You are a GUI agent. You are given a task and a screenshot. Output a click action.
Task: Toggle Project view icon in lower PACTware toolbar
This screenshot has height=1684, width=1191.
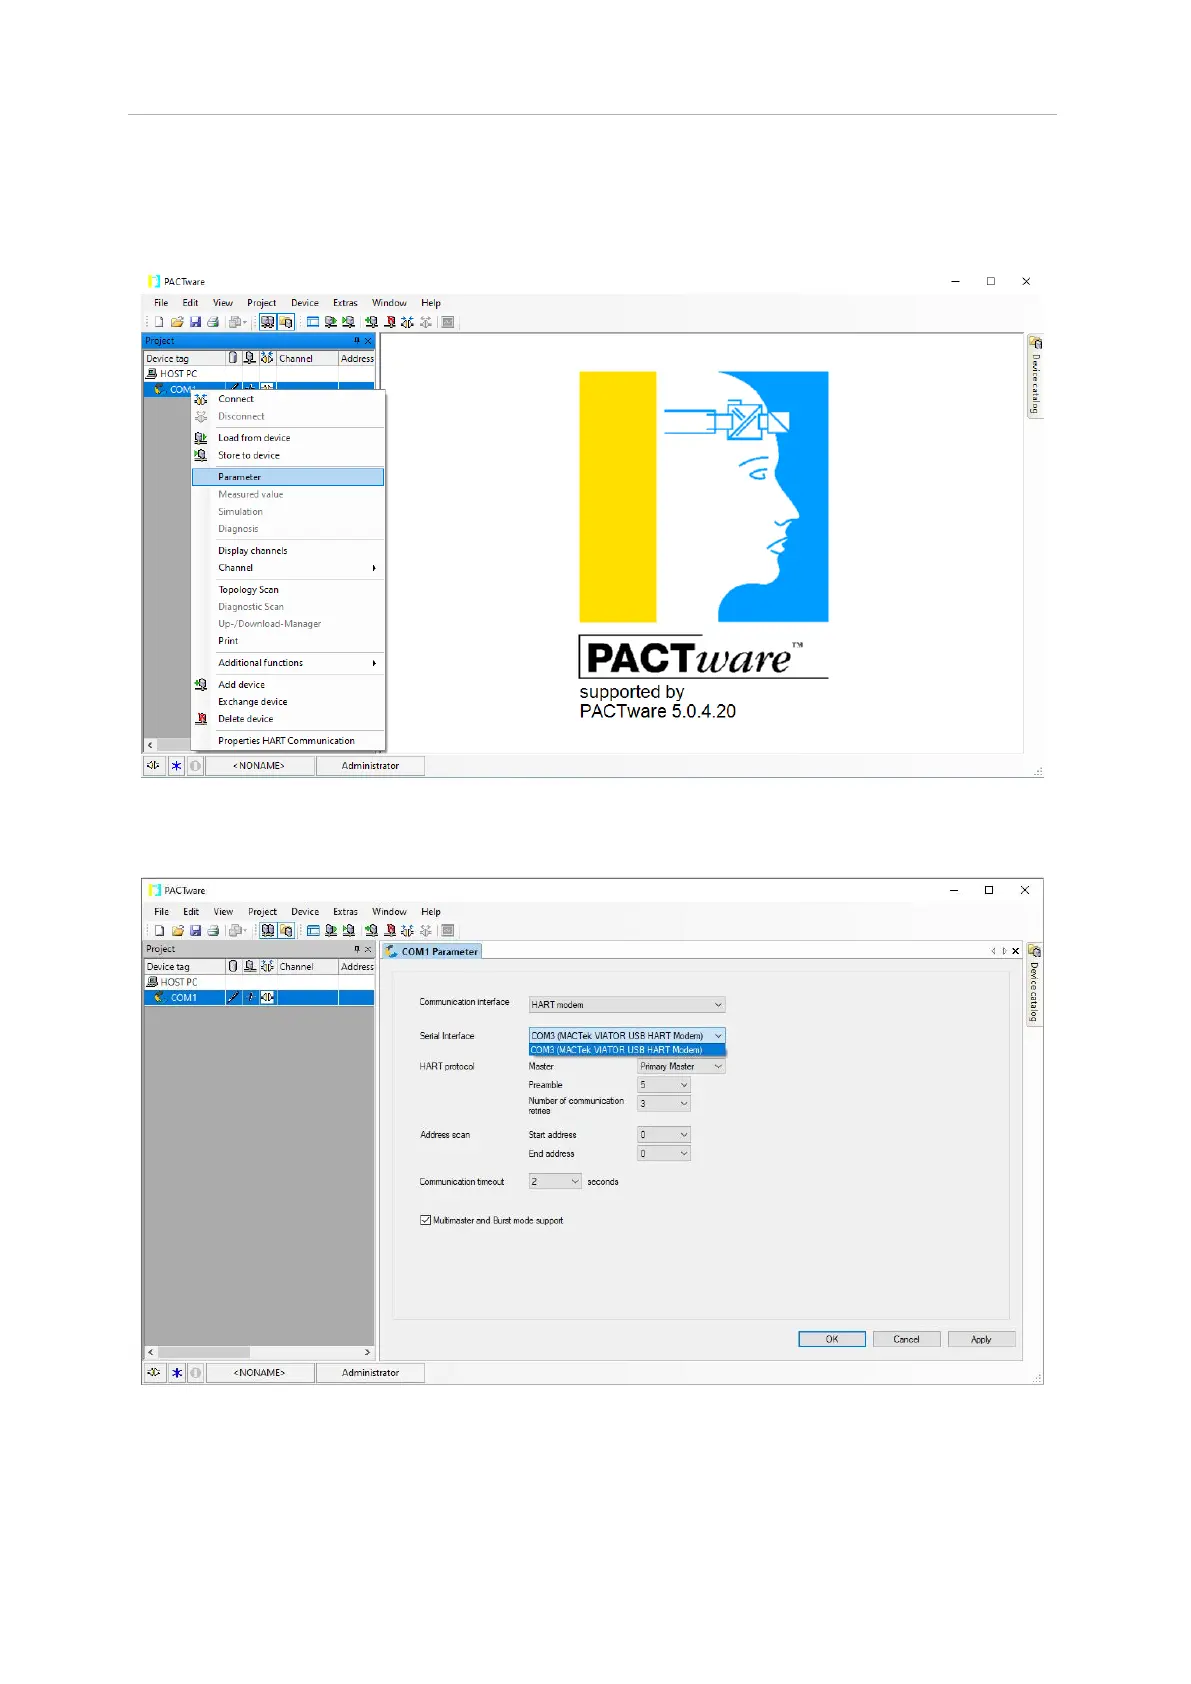(x=267, y=930)
